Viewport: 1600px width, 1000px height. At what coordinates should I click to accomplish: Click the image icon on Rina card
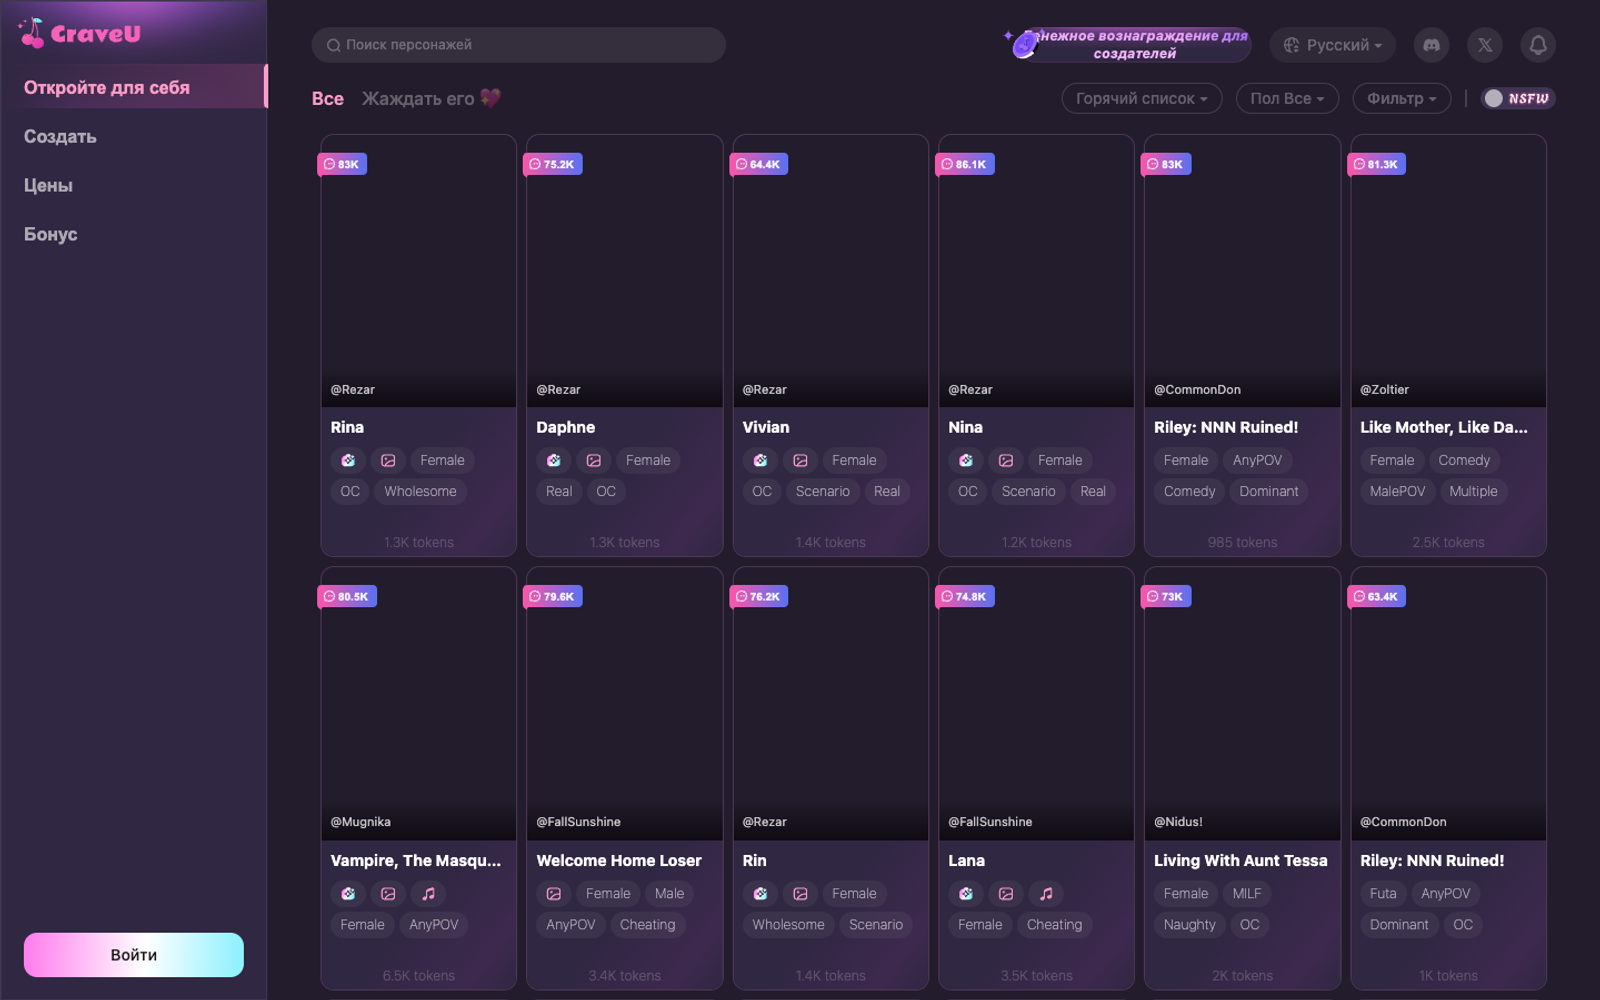[x=388, y=460]
